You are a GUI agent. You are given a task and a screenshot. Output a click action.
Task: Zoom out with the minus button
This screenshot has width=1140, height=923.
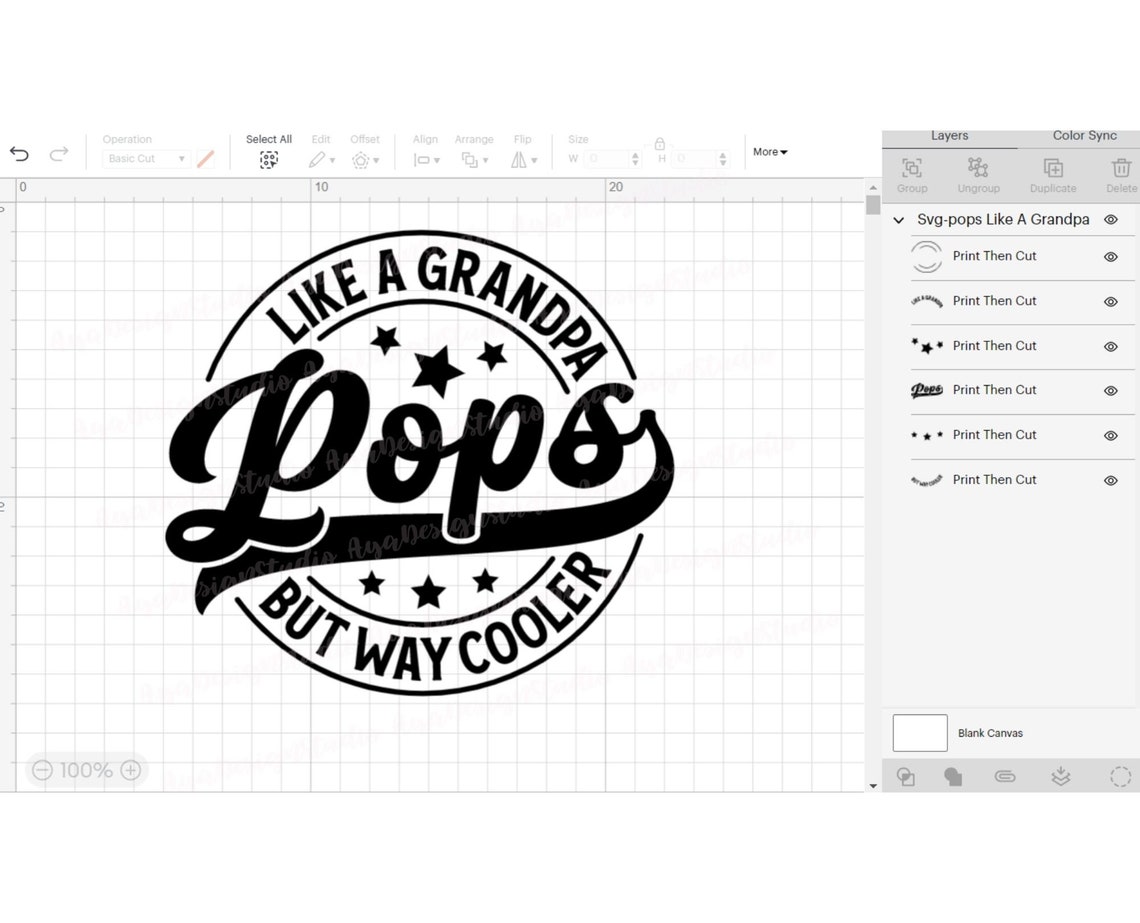point(43,770)
